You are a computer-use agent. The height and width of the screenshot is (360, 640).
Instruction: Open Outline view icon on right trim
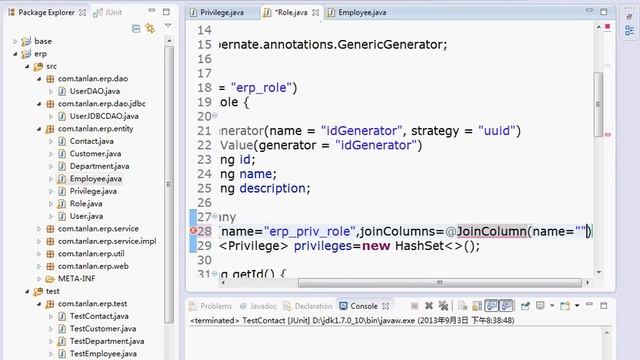[x=629, y=30]
